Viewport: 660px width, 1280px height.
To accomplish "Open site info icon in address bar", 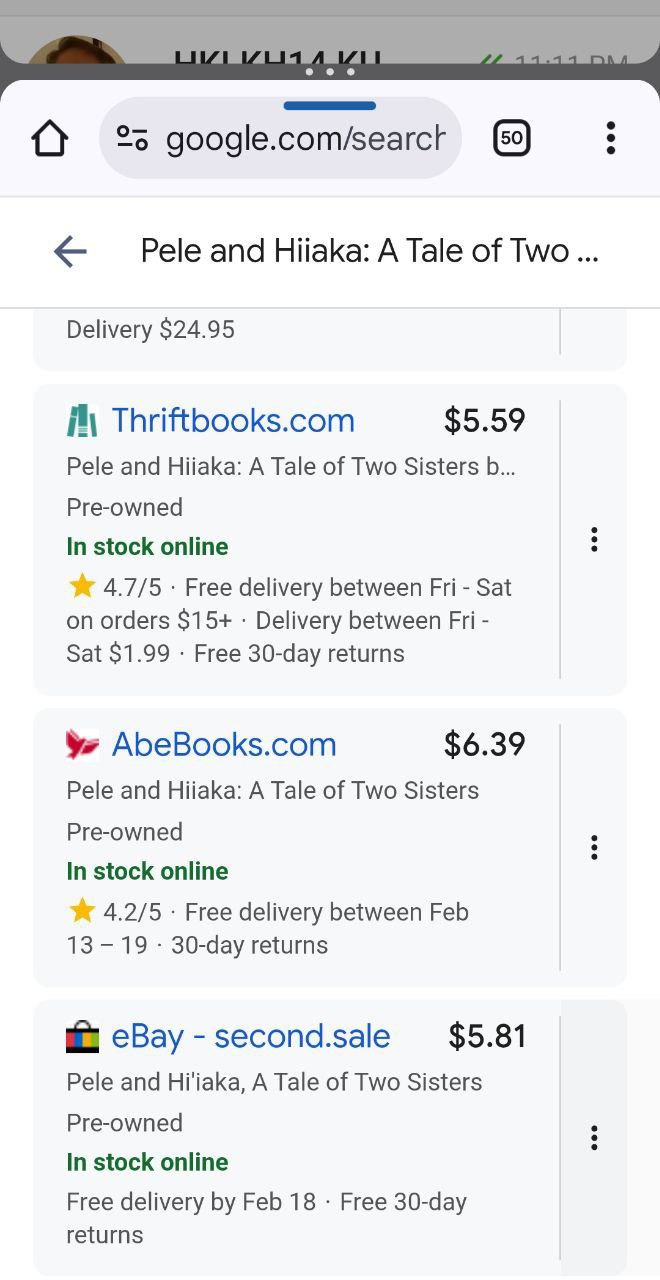I will pyautogui.click(x=132, y=138).
